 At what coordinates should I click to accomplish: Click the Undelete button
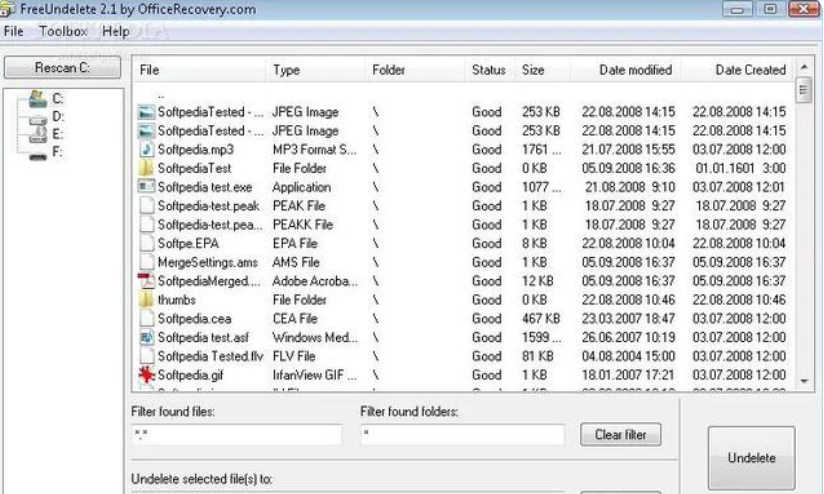pos(751,458)
